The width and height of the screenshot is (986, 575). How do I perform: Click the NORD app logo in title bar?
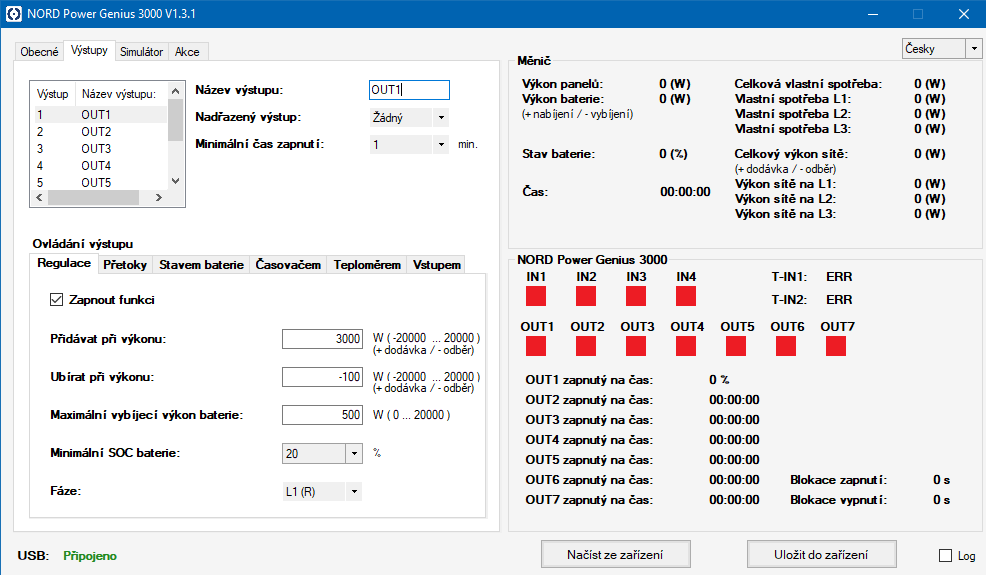coord(14,14)
